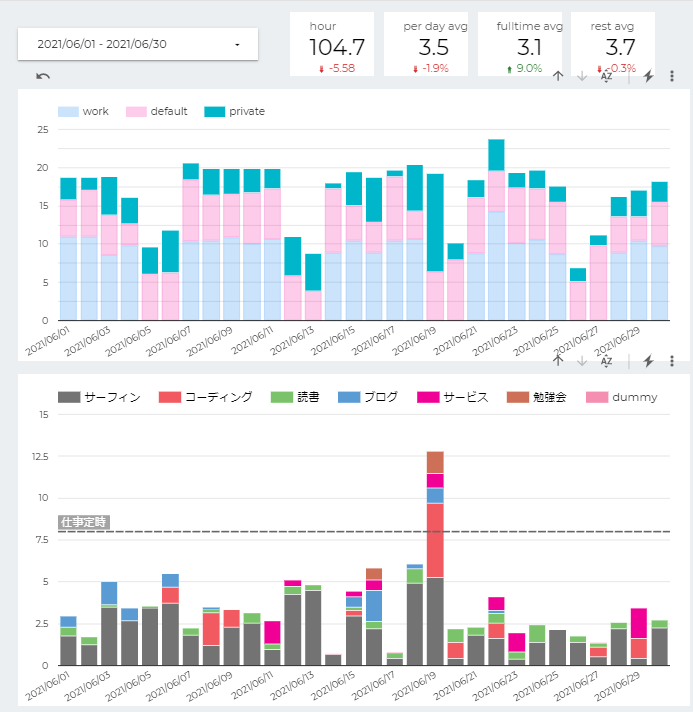The image size is (693, 712).
Task: Select the 'default' legend label
Action: coord(169,112)
